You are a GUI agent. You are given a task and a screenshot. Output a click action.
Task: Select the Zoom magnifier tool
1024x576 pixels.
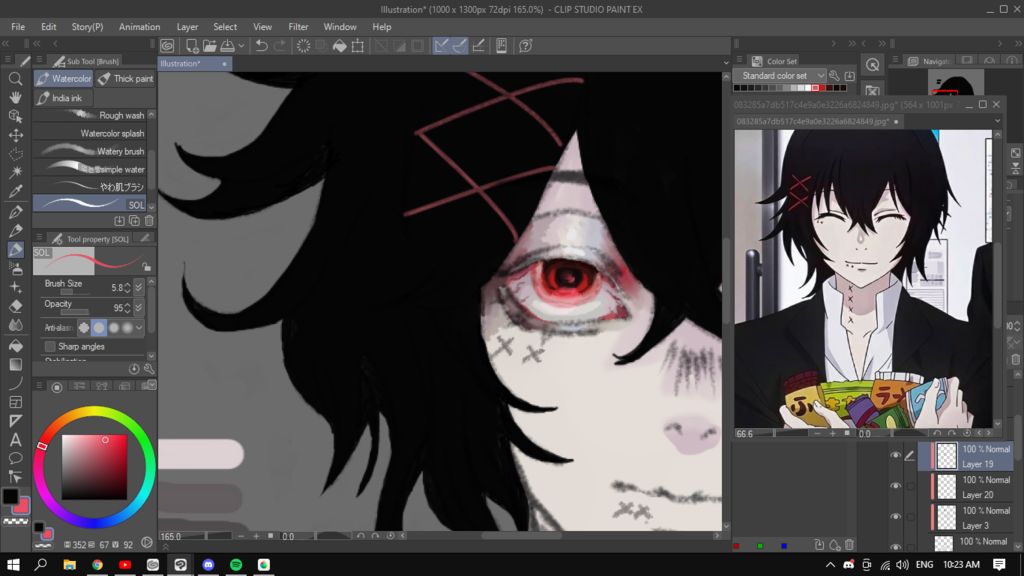coord(15,79)
